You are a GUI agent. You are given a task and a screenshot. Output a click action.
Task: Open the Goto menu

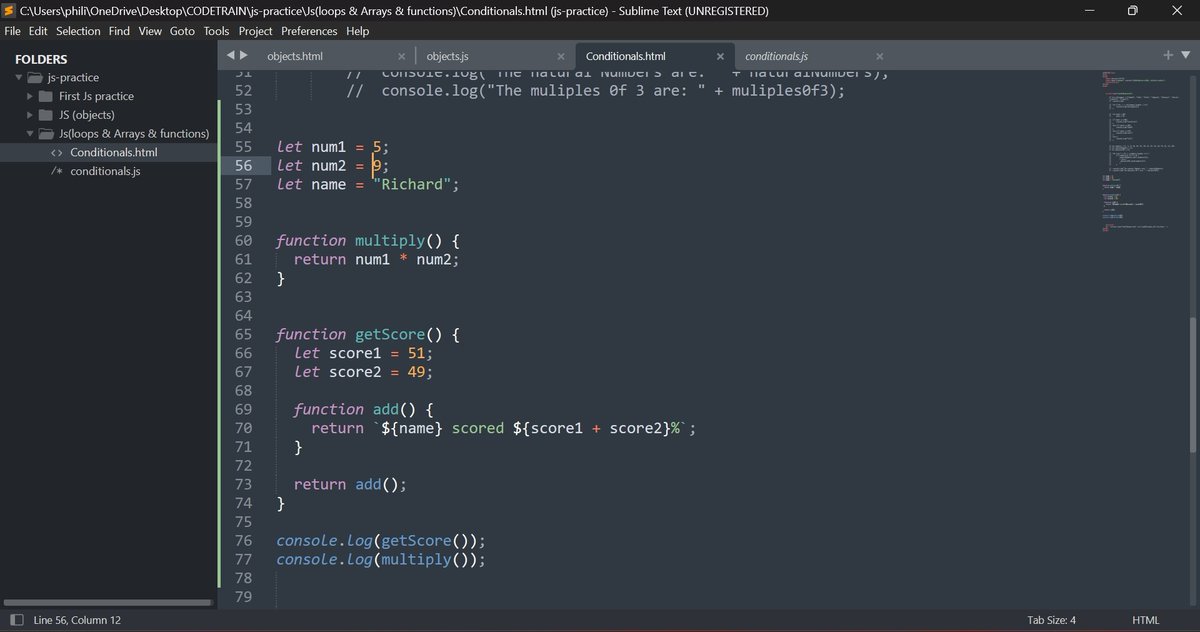182,31
